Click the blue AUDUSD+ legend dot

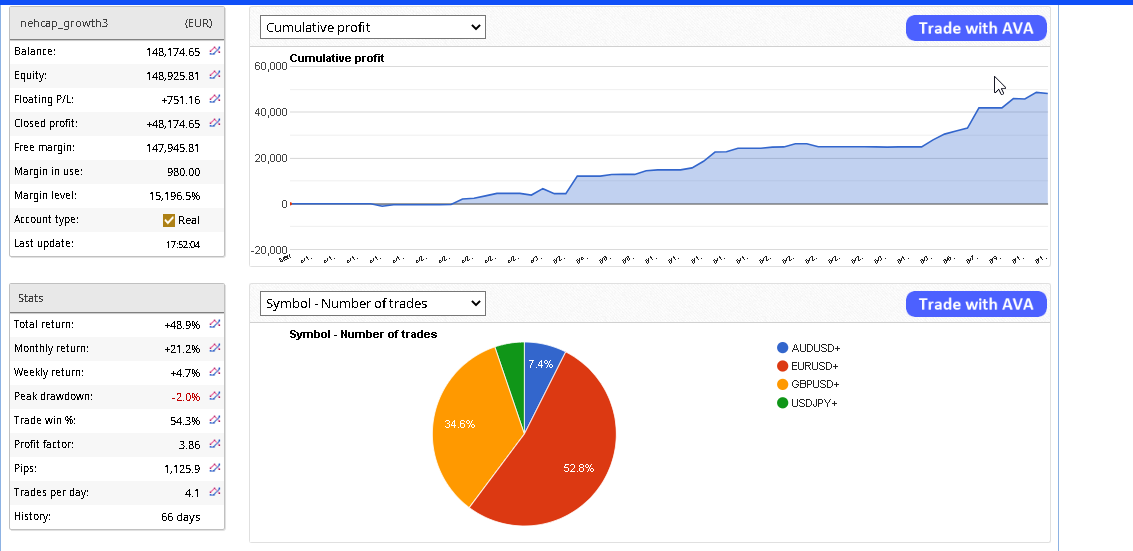tap(782, 348)
